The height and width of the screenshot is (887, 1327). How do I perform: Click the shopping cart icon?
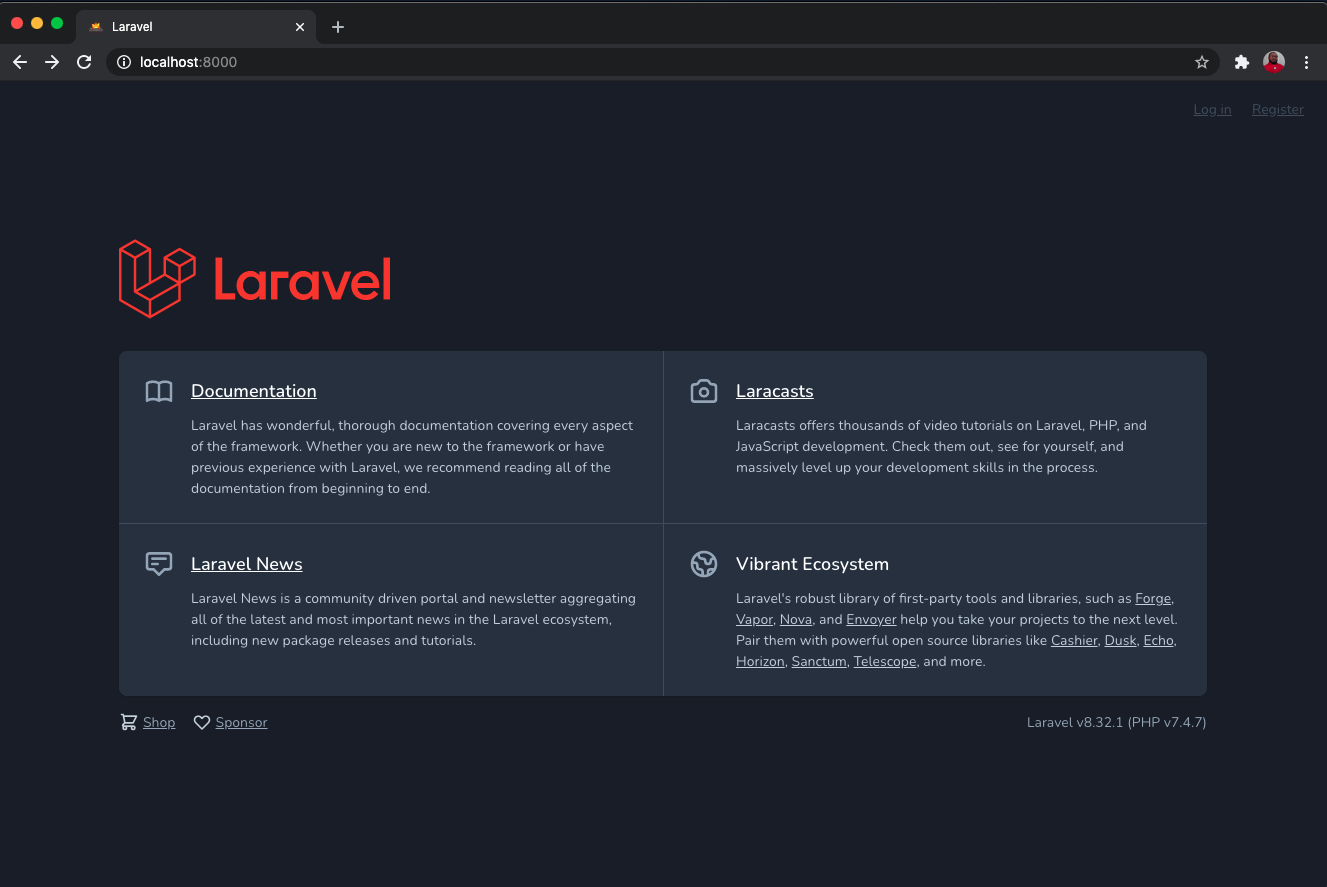click(129, 722)
